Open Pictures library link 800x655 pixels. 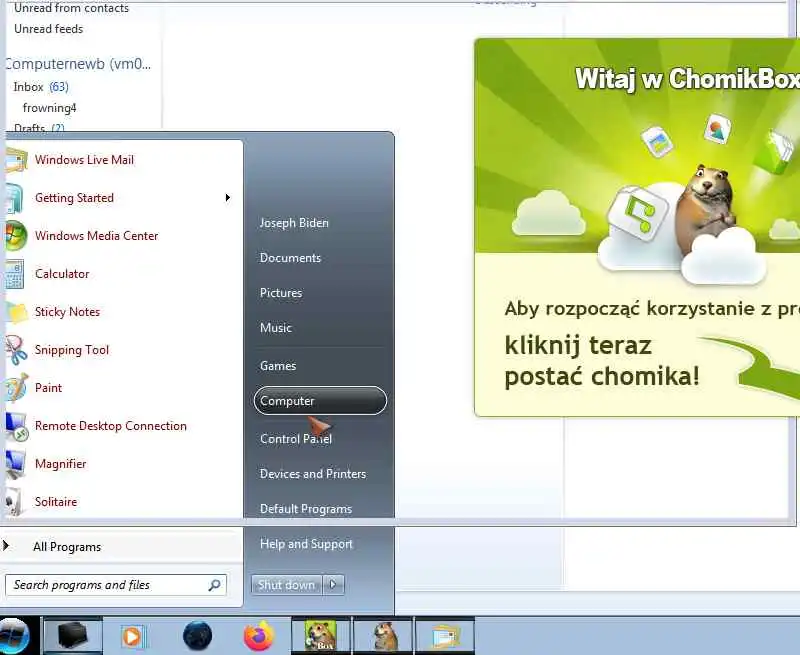tap(281, 293)
